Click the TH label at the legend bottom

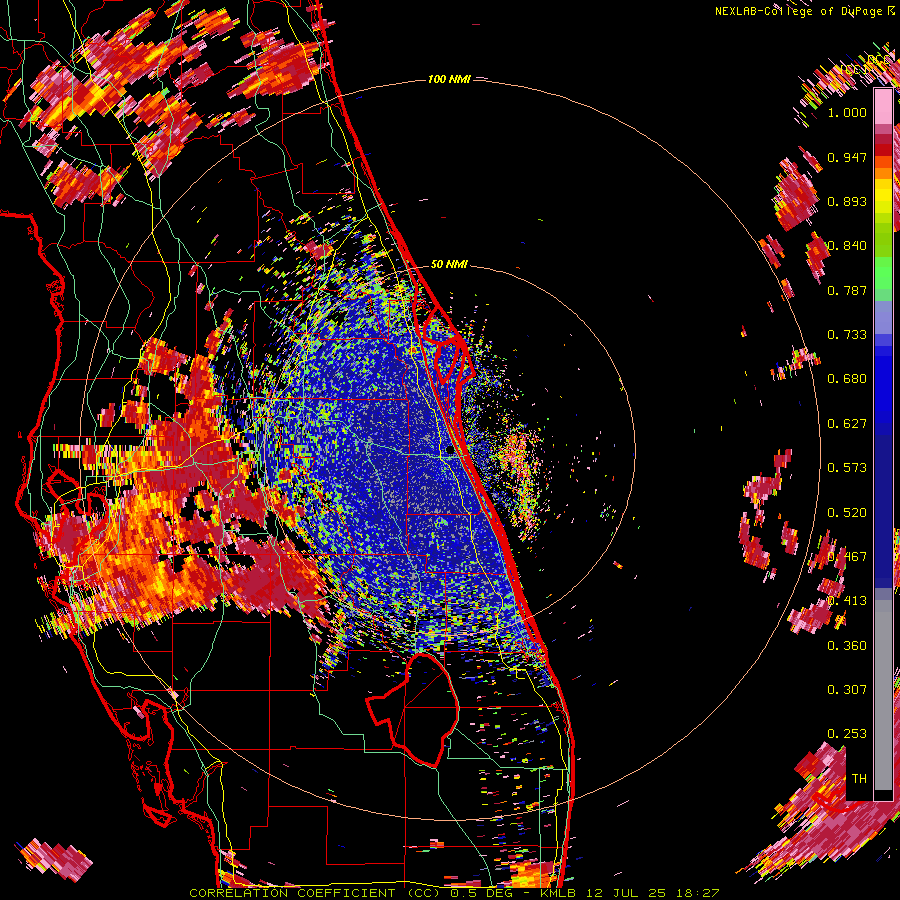click(x=859, y=779)
